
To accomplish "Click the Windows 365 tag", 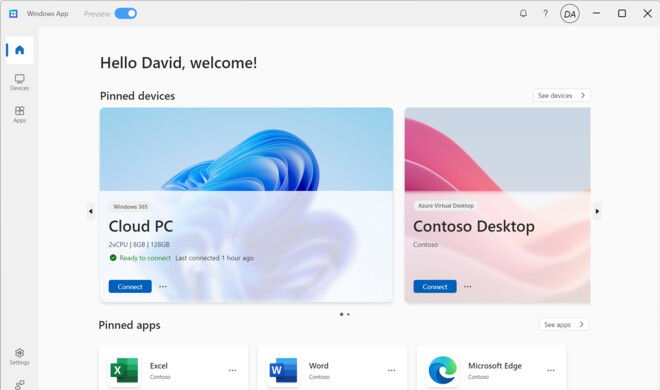I will click(130, 207).
